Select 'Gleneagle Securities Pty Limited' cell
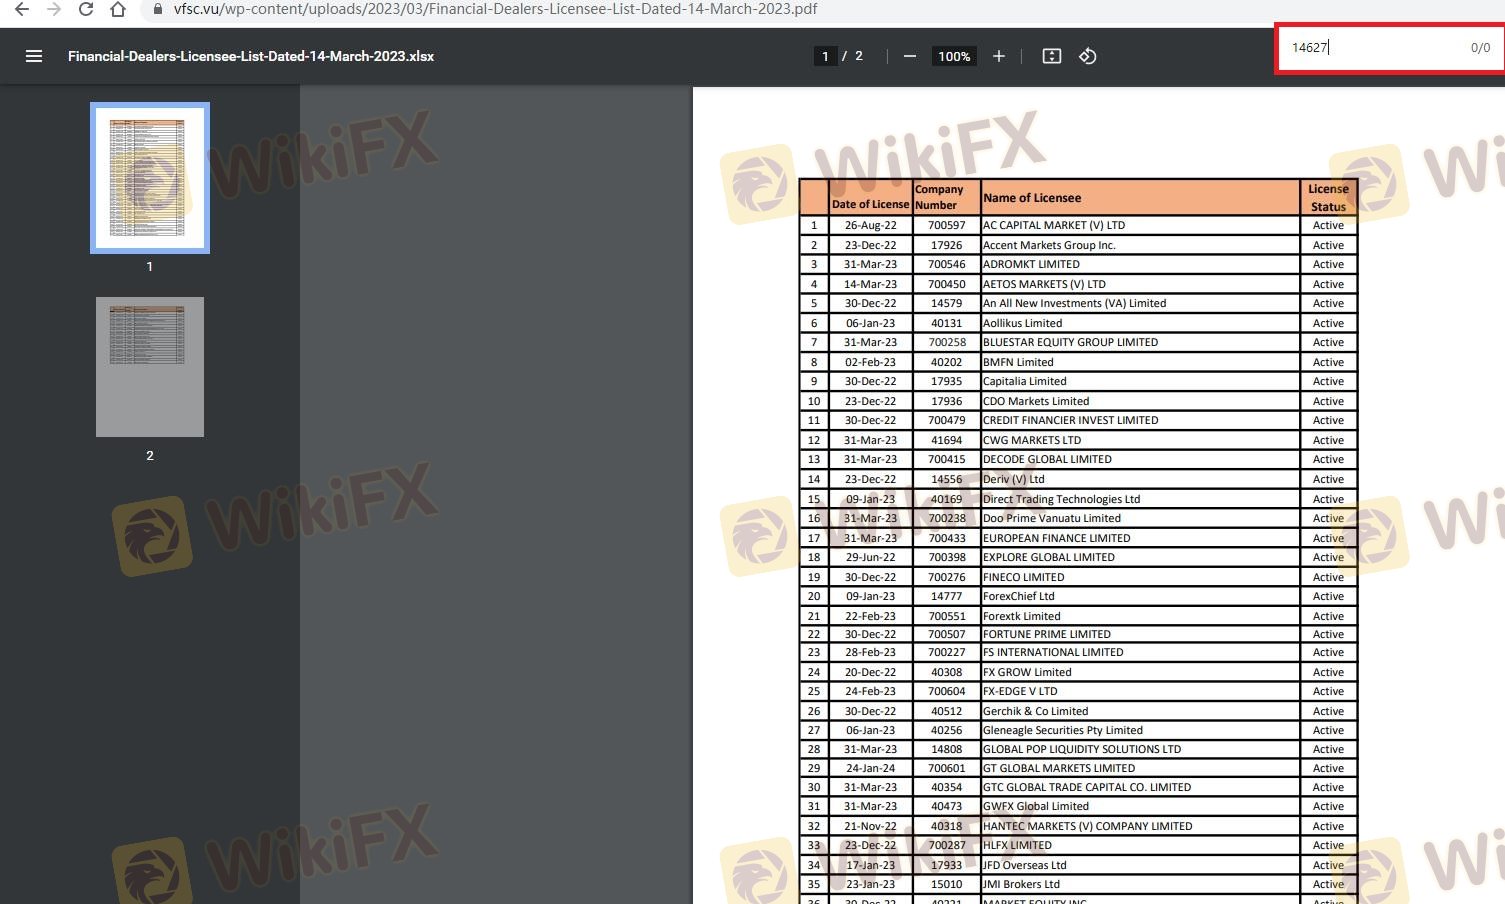The image size is (1505, 904). 1140,730
